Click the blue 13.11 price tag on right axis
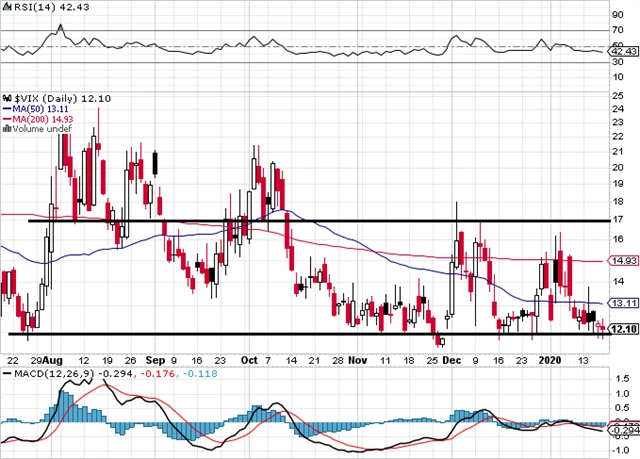This screenshot has height=459, width=640. (x=623, y=303)
